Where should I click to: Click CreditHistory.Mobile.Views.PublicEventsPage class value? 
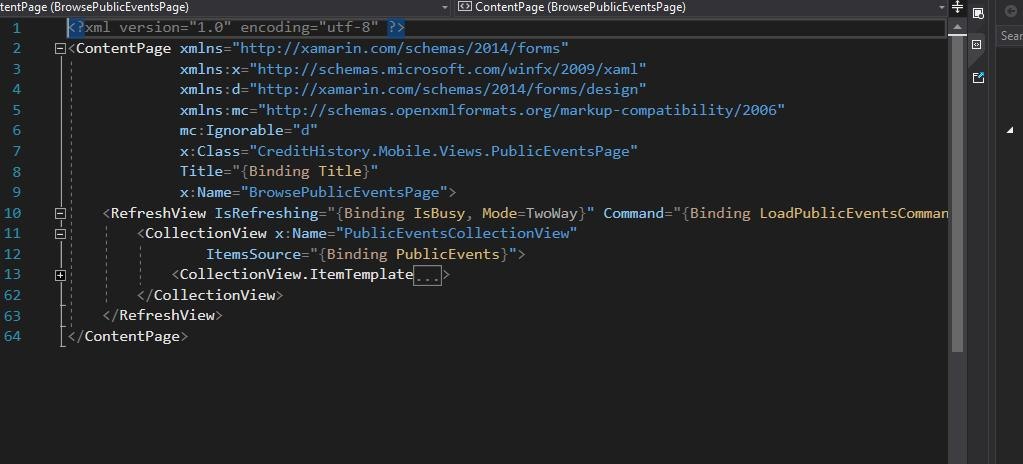tap(444, 151)
